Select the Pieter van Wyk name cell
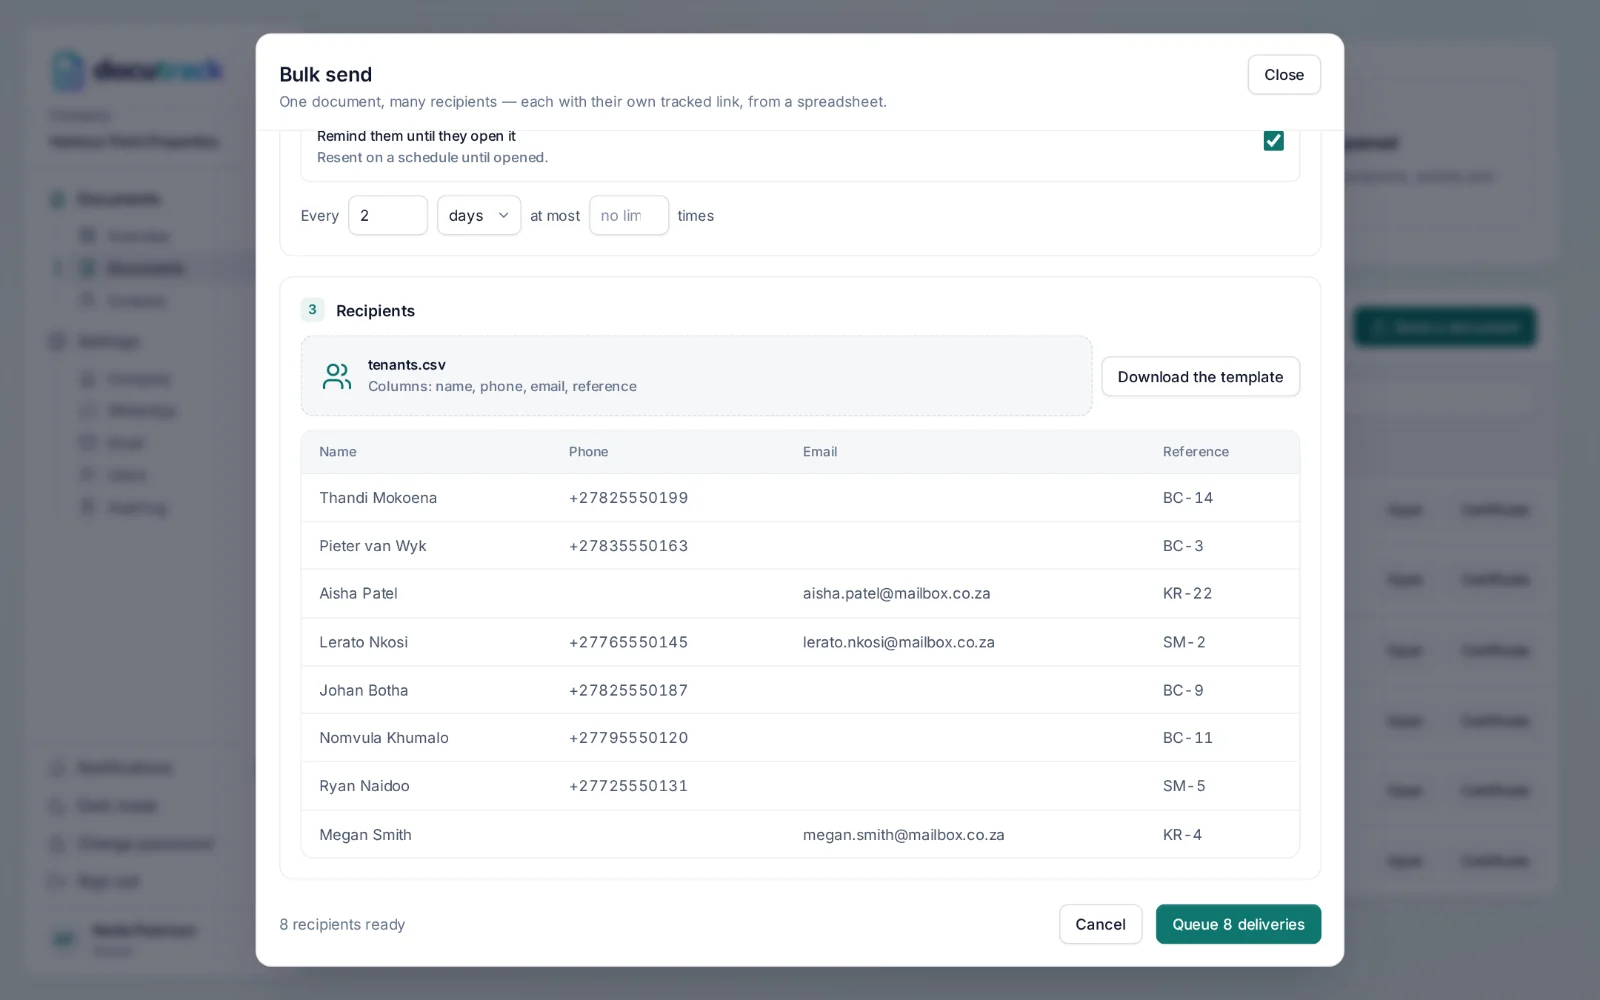This screenshot has height=1000, width=1600. pyautogui.click(x=373, y=546)
